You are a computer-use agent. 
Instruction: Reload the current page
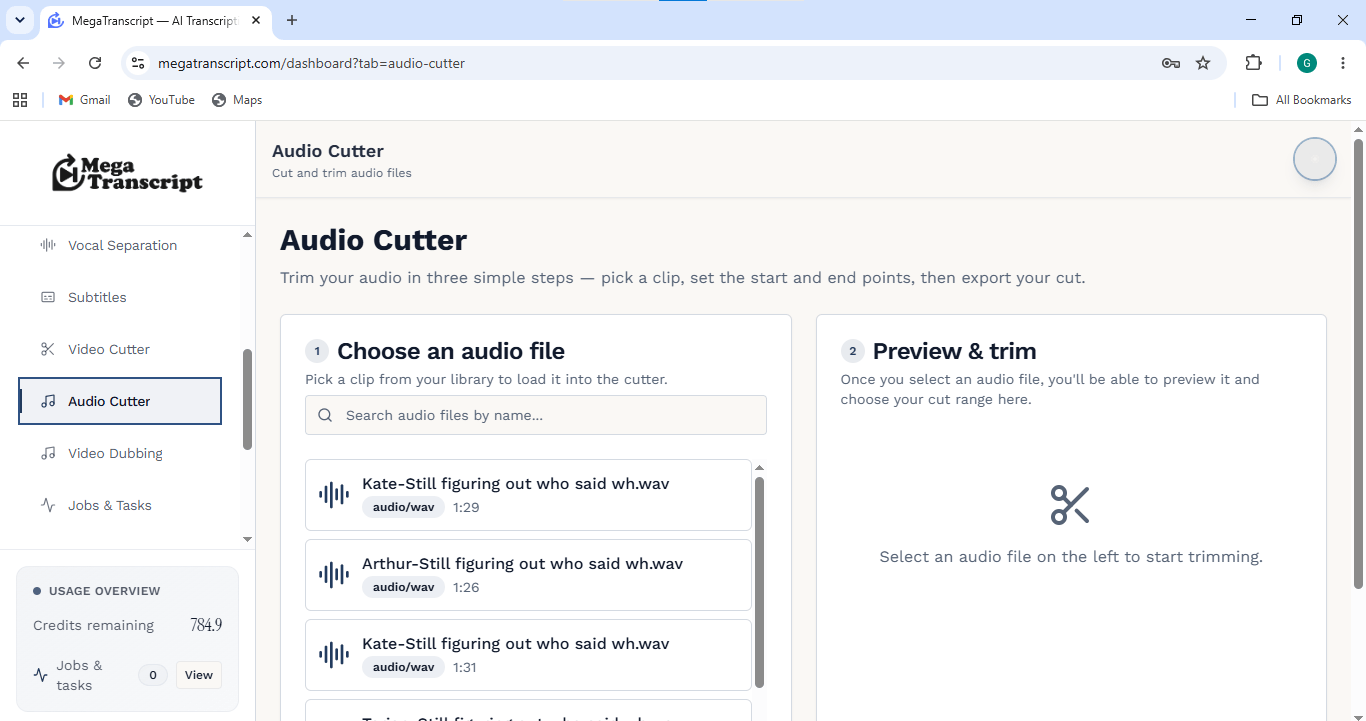pos(95,63)
